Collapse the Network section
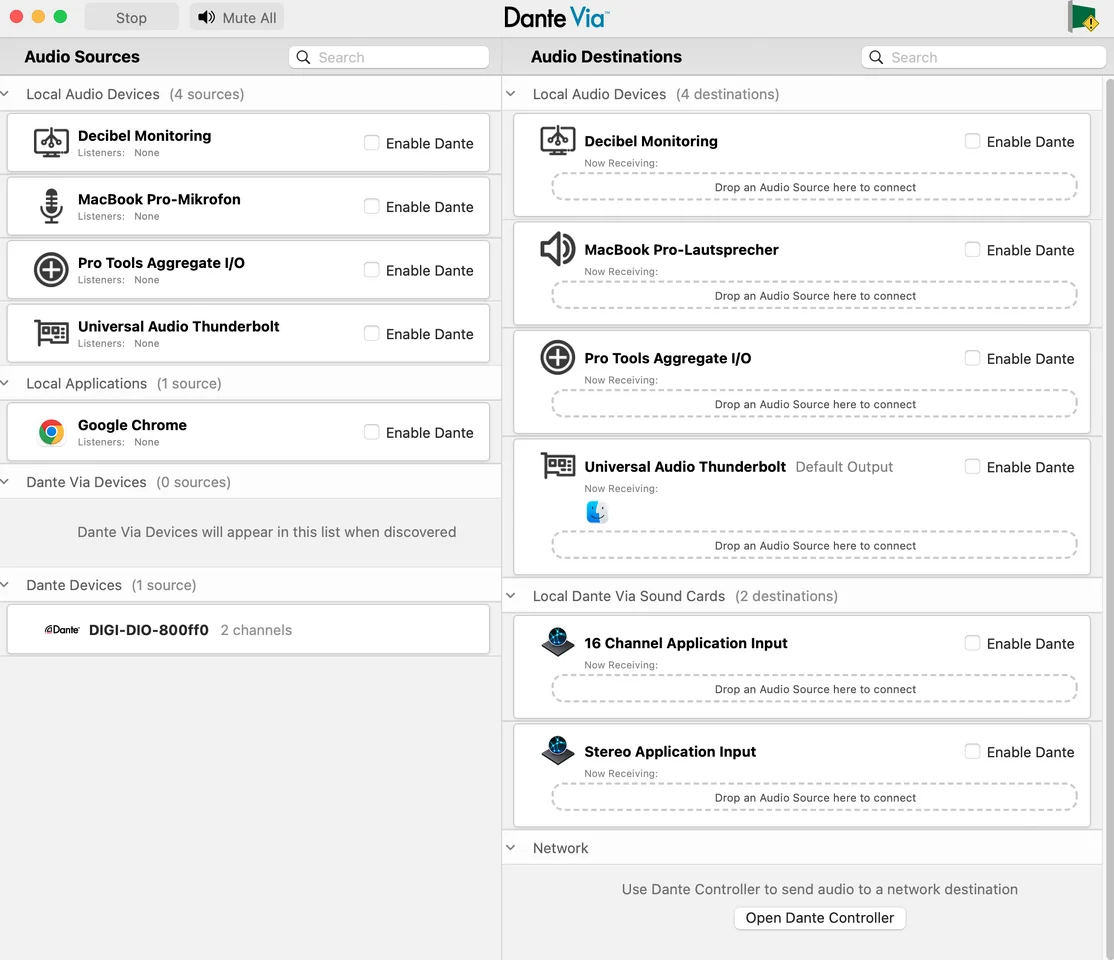Viewport: 1114px width, 960px height. coord(511,848)
